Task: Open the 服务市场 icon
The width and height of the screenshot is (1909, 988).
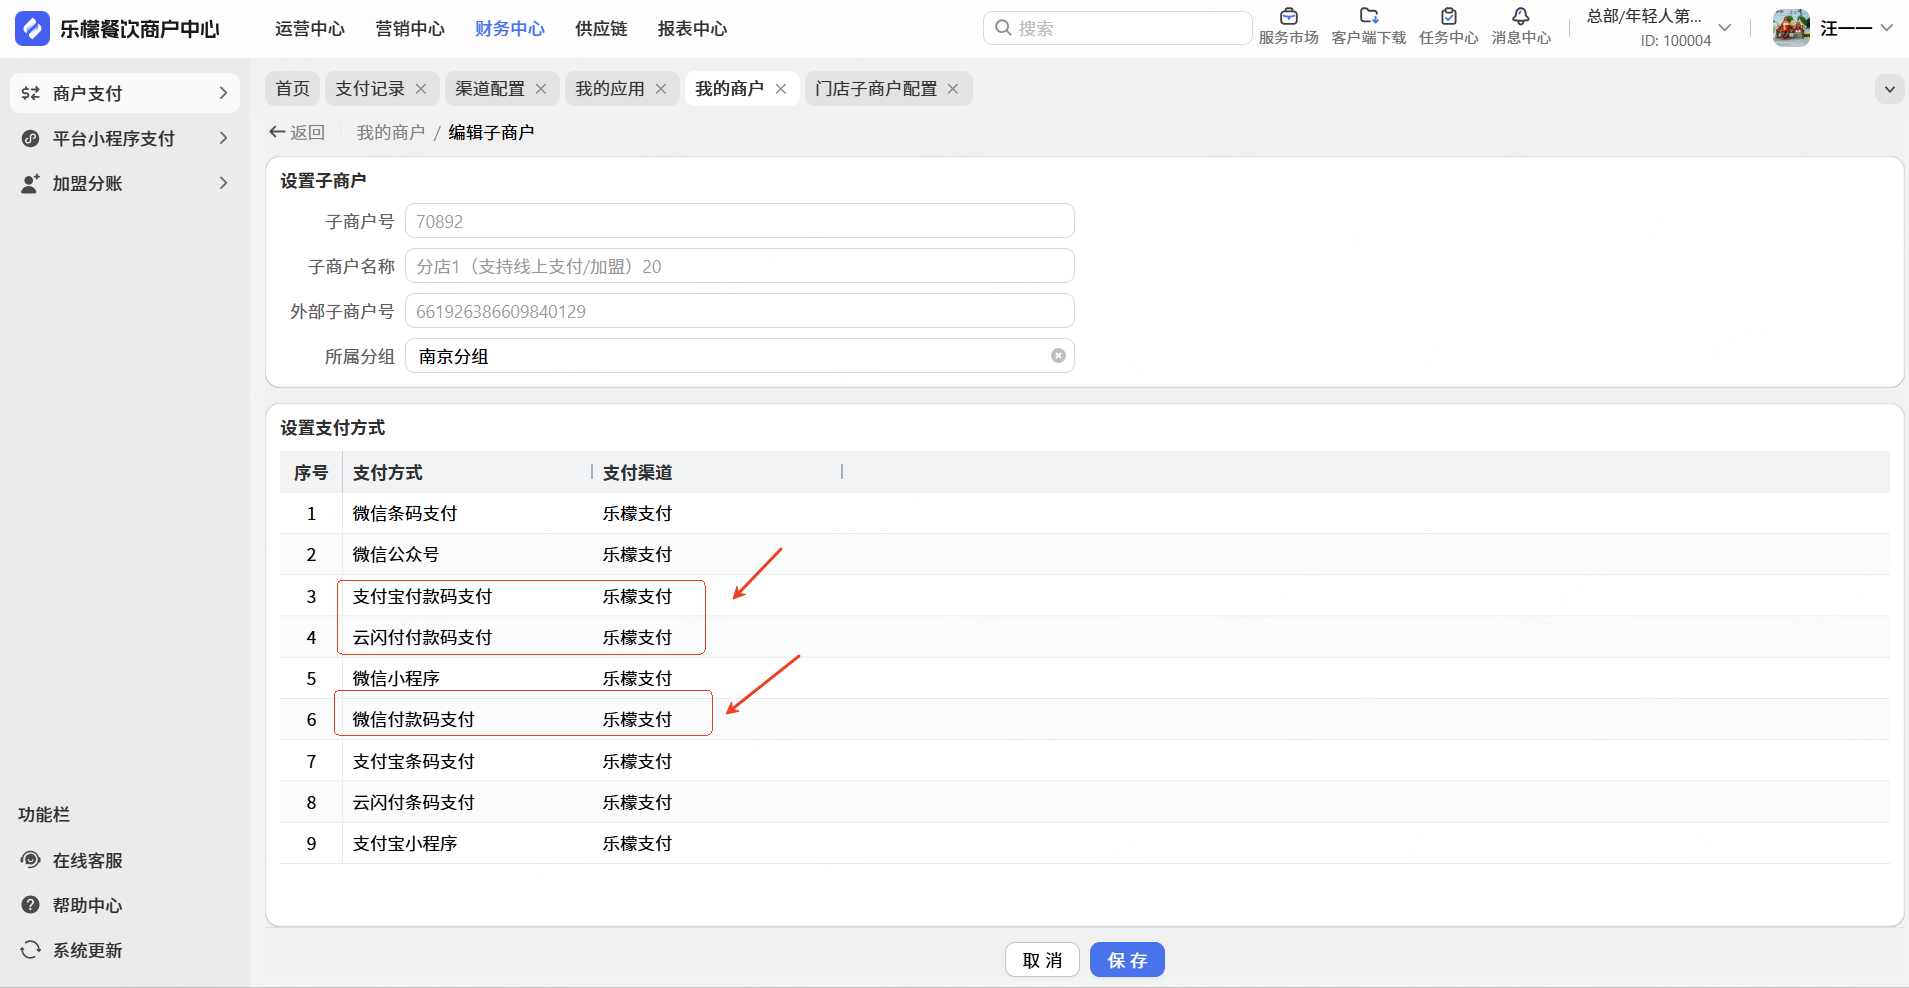Action: (1289, 16)
